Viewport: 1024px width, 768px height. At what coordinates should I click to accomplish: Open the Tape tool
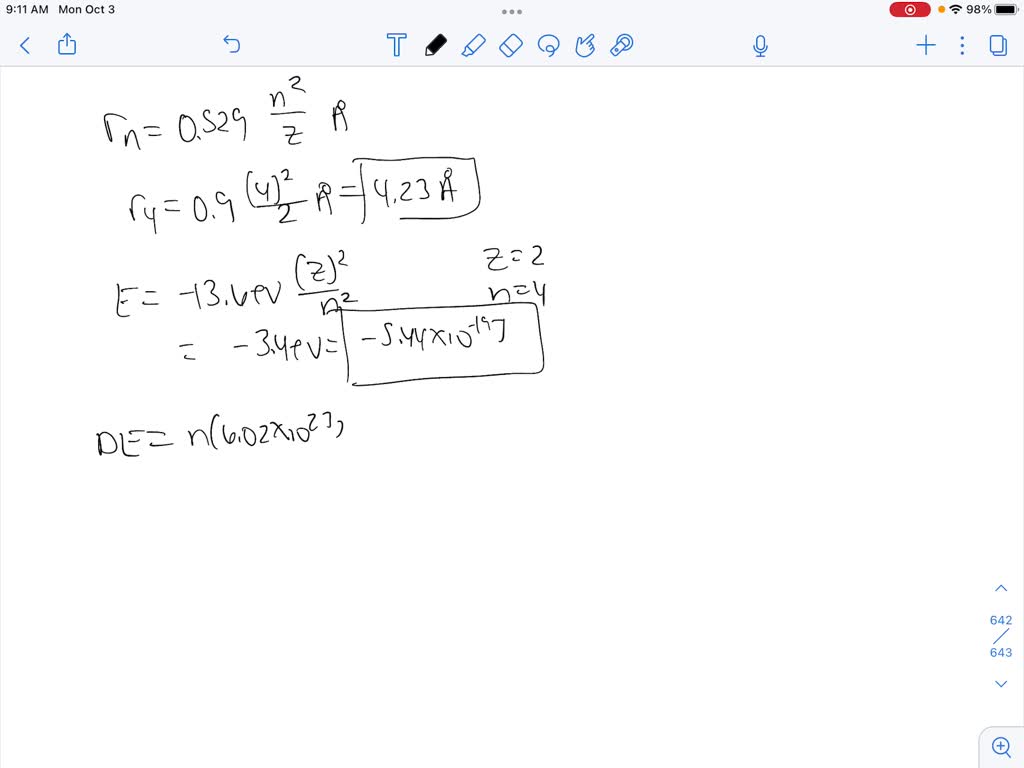[623, 45]
